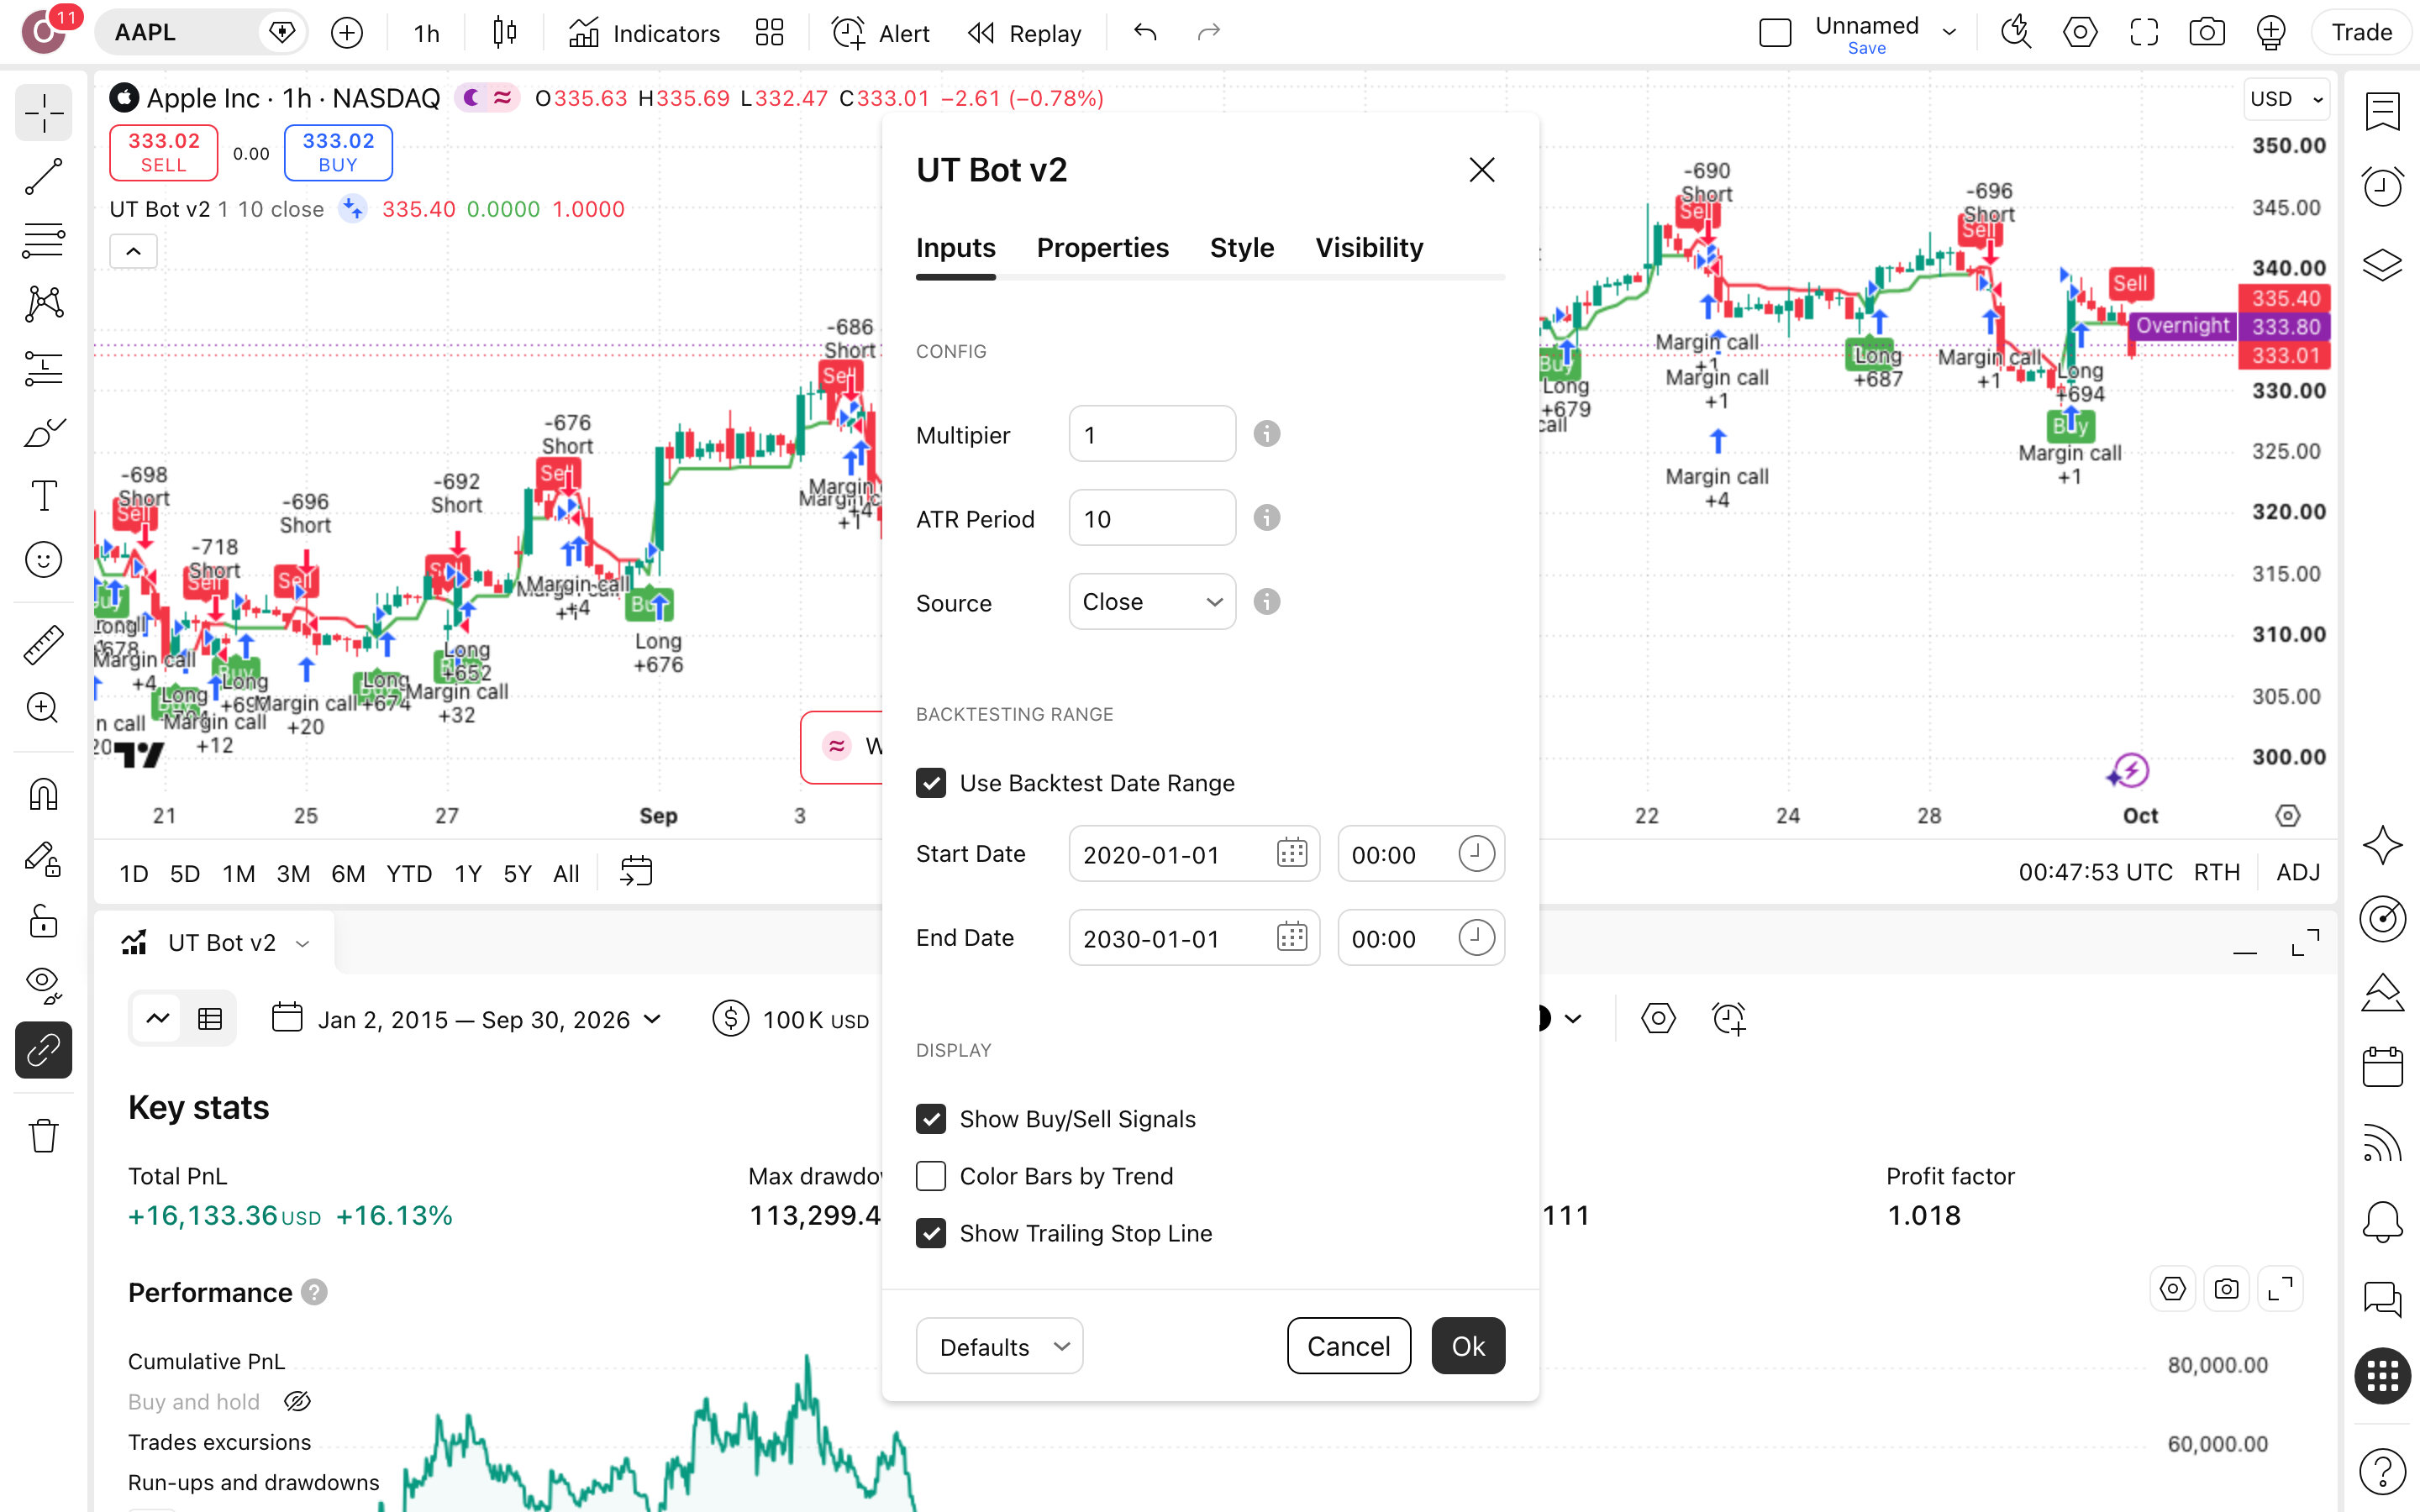Image resolution: width=2420 pixels, height=1512 pixels.
Task: Select the 1Y time range
Action: pos(467,873)
